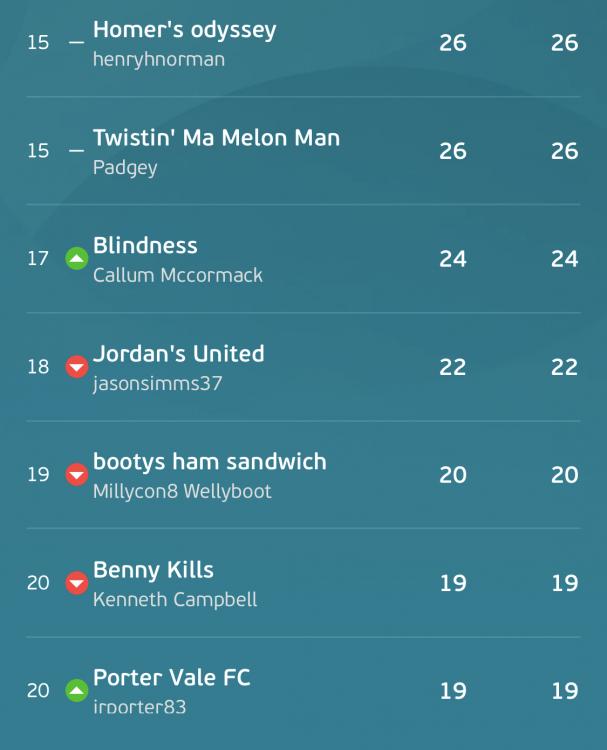Click manager name jasonsimms37
The width and height of the screenshot is (607, 750).
coord(157,384)
